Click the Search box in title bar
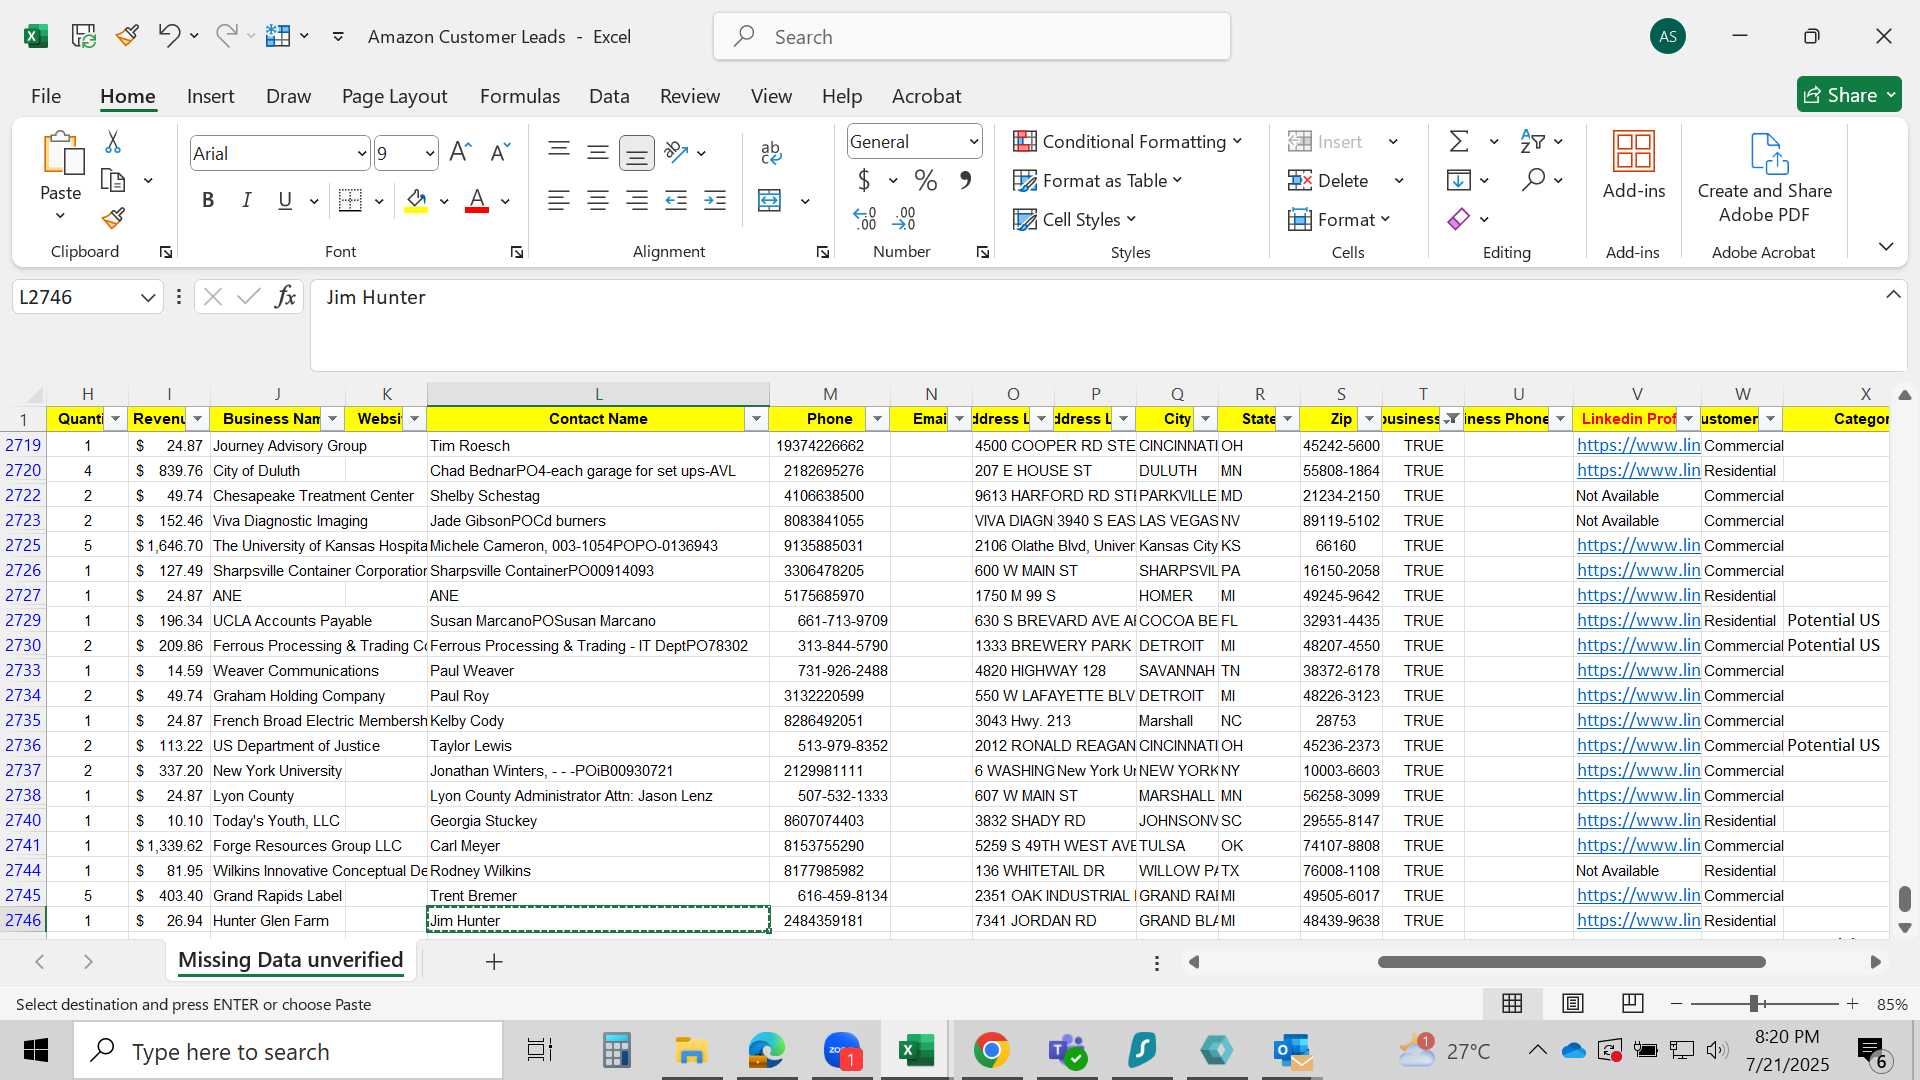The height and width of the screenshot is (1080, 1920). (x=971, y=37)
